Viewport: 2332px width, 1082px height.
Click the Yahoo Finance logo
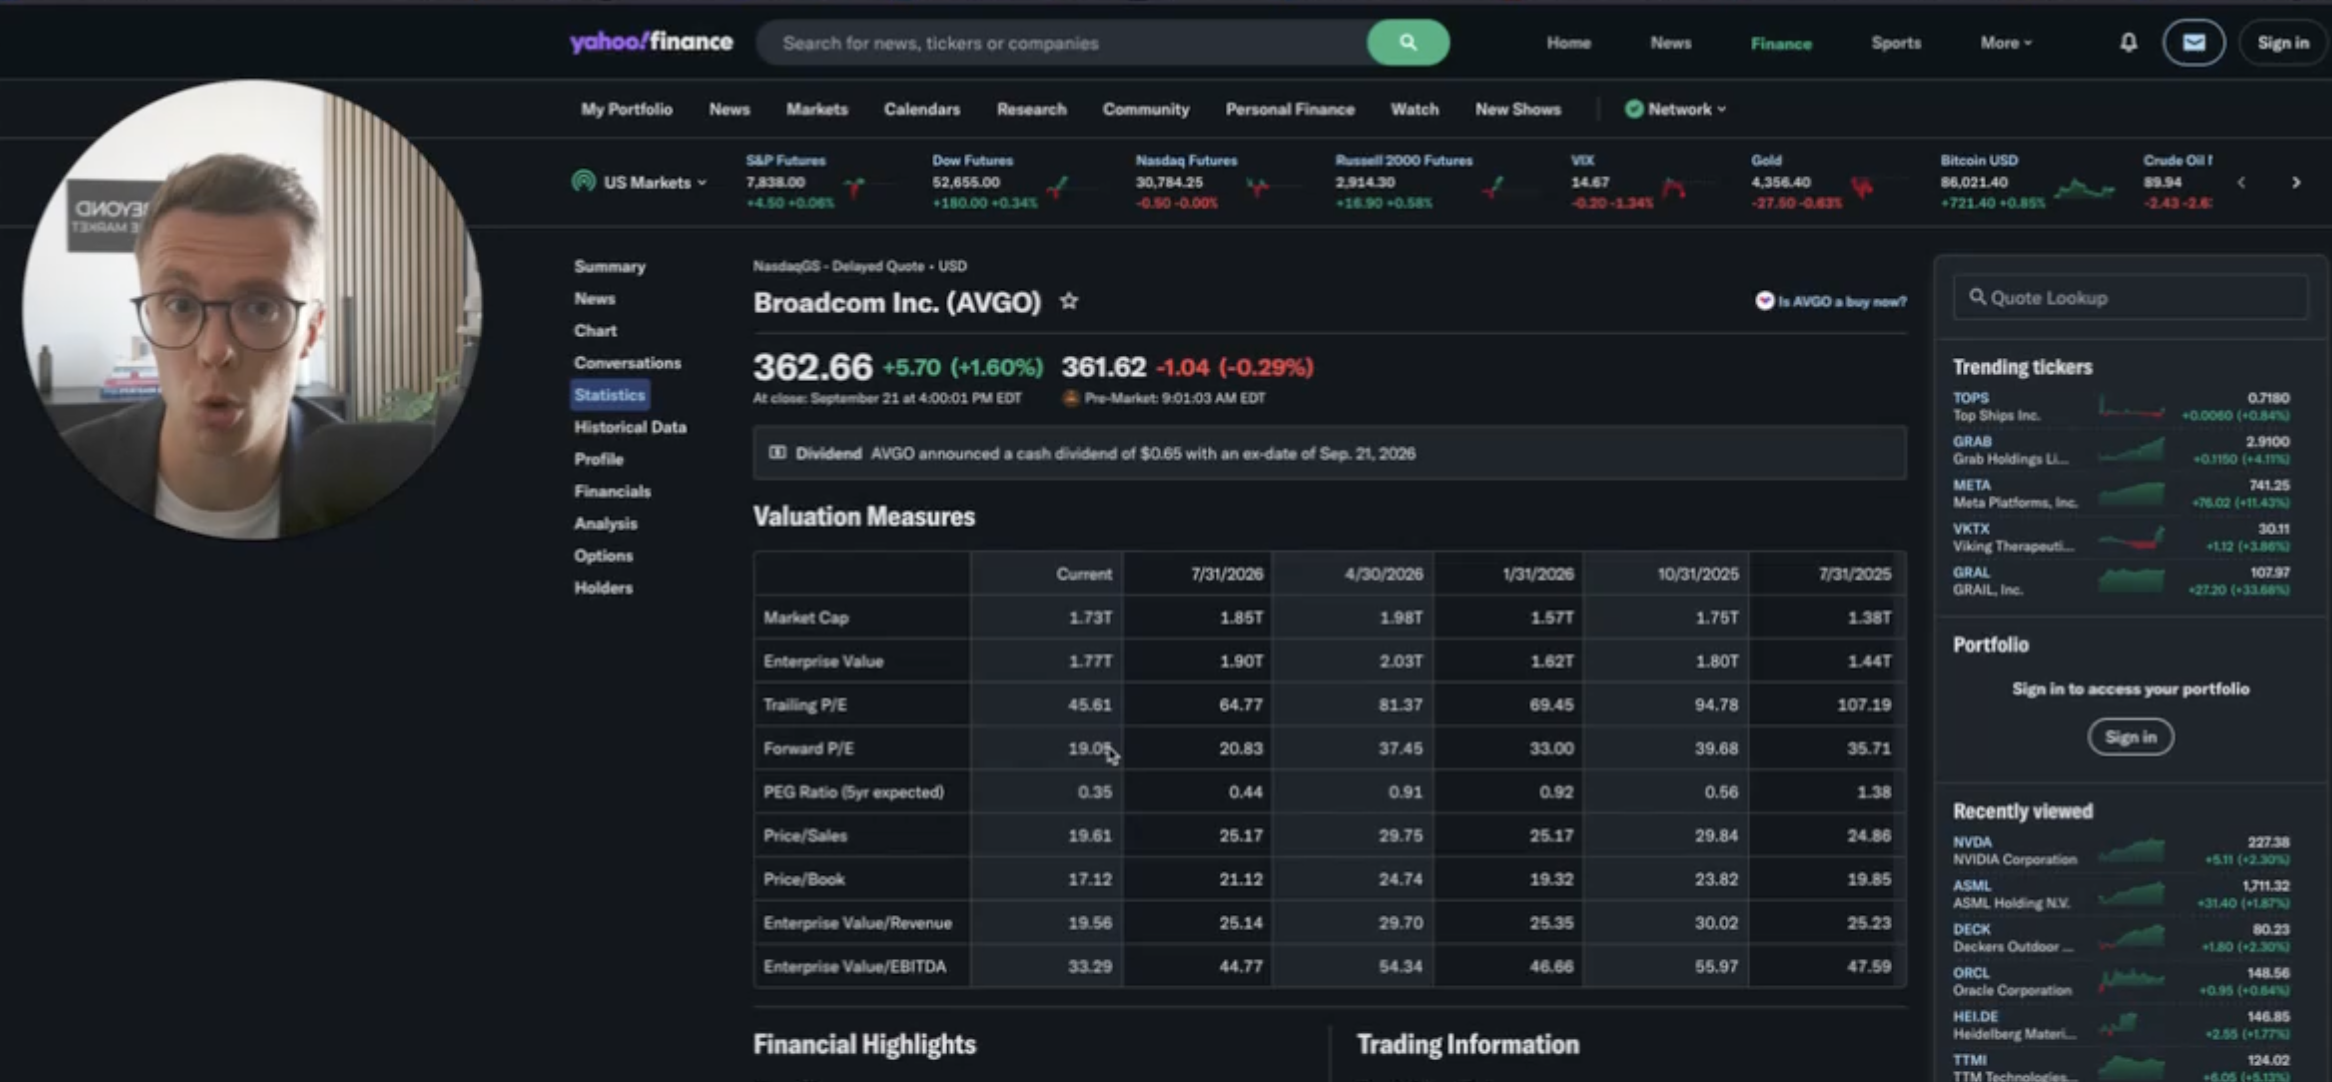click(x=651, y=42)
